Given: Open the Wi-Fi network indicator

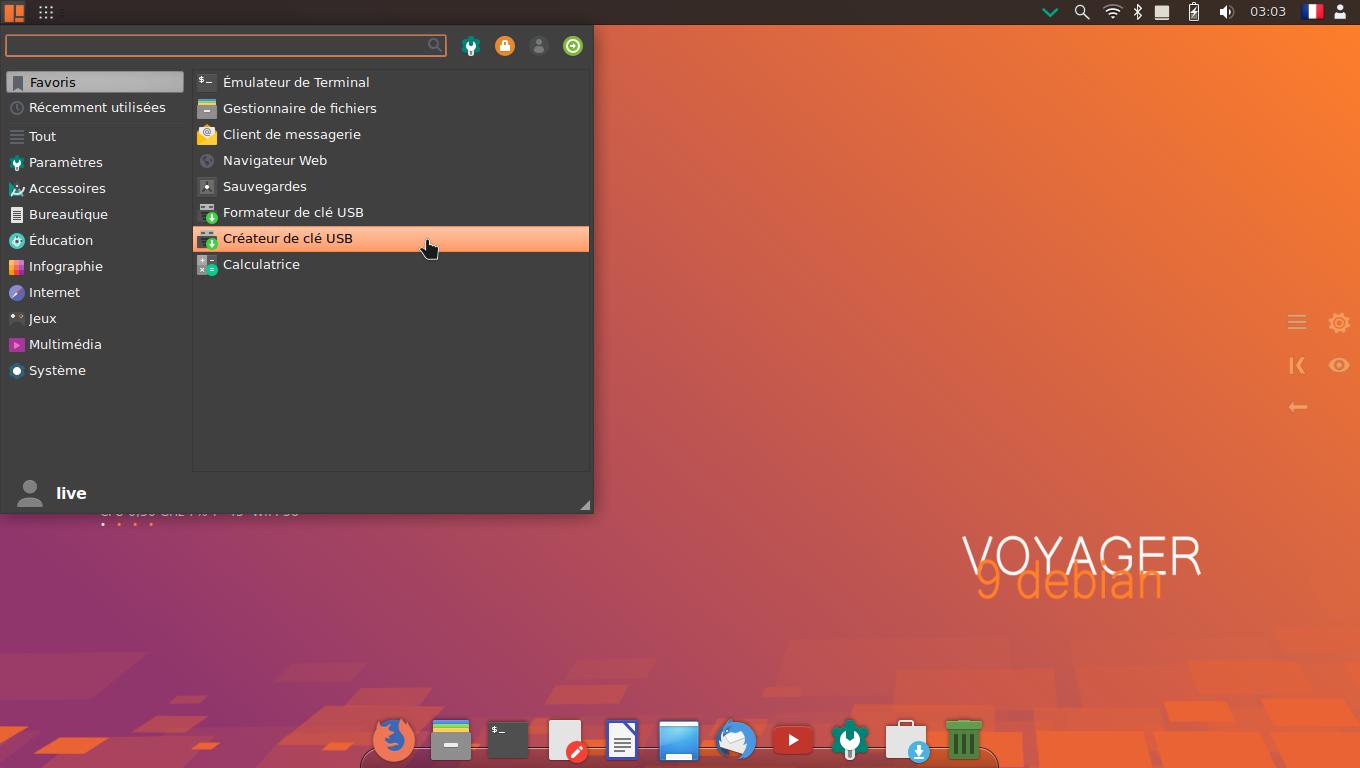Looking at the screenshot, I should tap(1112, 12).
